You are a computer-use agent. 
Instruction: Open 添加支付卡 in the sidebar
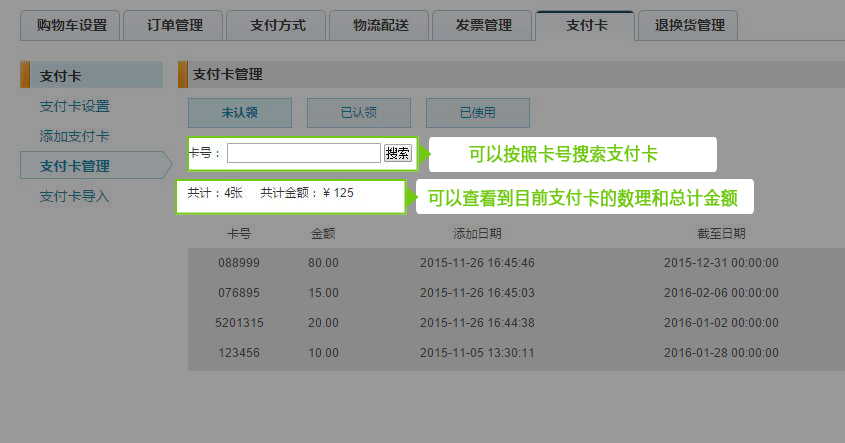[x=74, y=136]
